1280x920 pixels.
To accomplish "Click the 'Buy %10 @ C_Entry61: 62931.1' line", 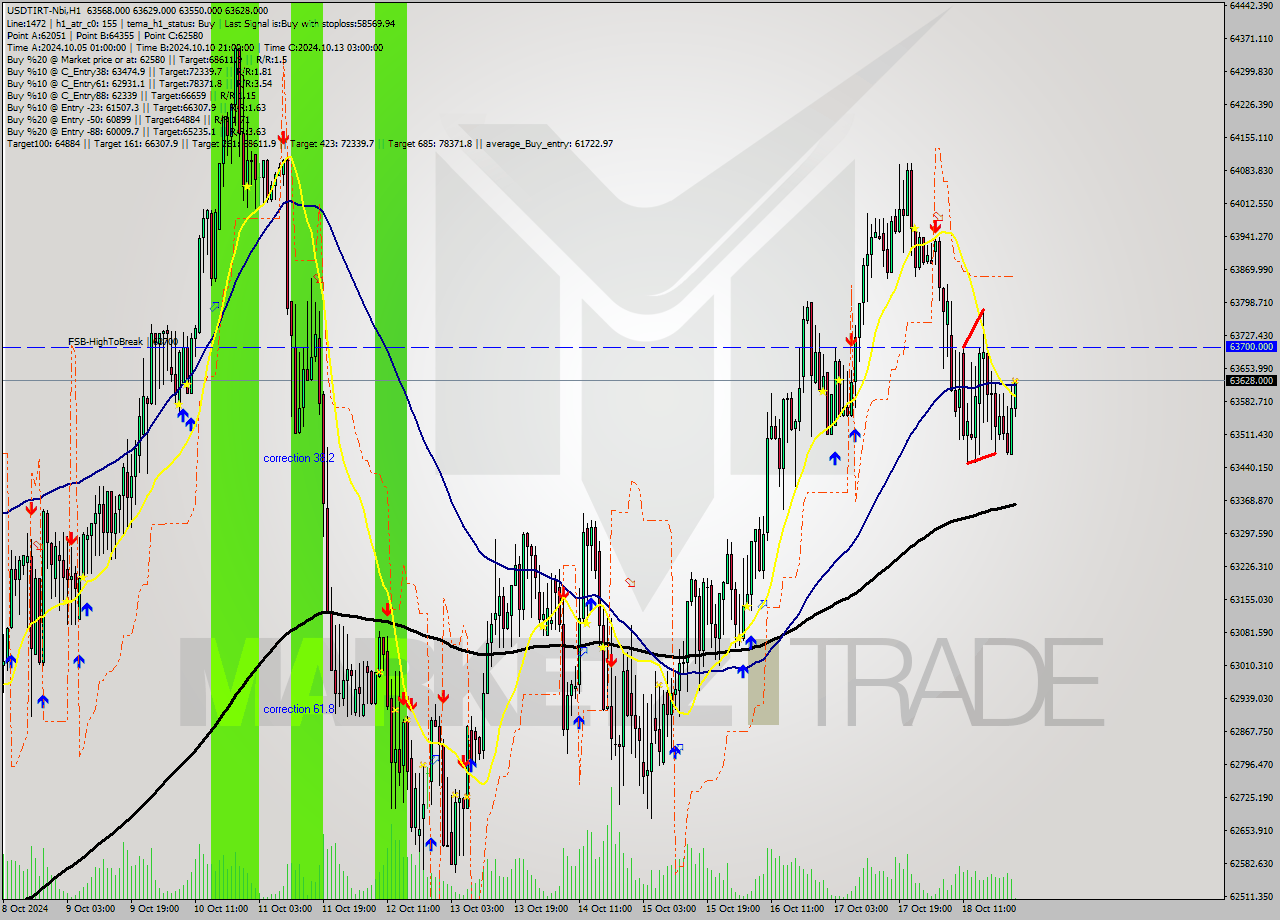I will point(139,83).
